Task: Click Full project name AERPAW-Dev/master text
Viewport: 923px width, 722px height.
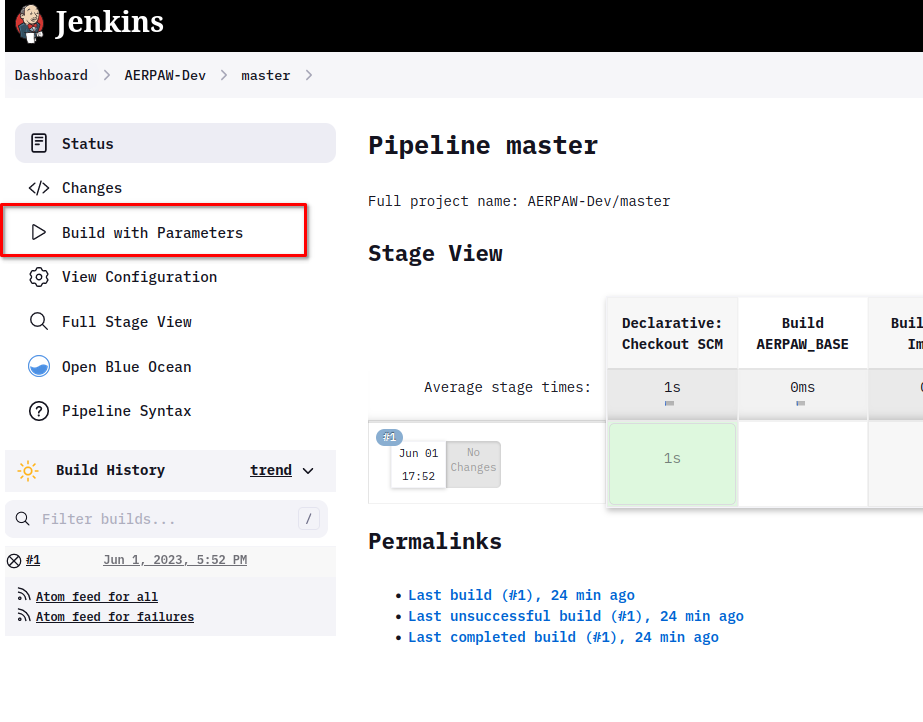Action: [x=519, y=201]
